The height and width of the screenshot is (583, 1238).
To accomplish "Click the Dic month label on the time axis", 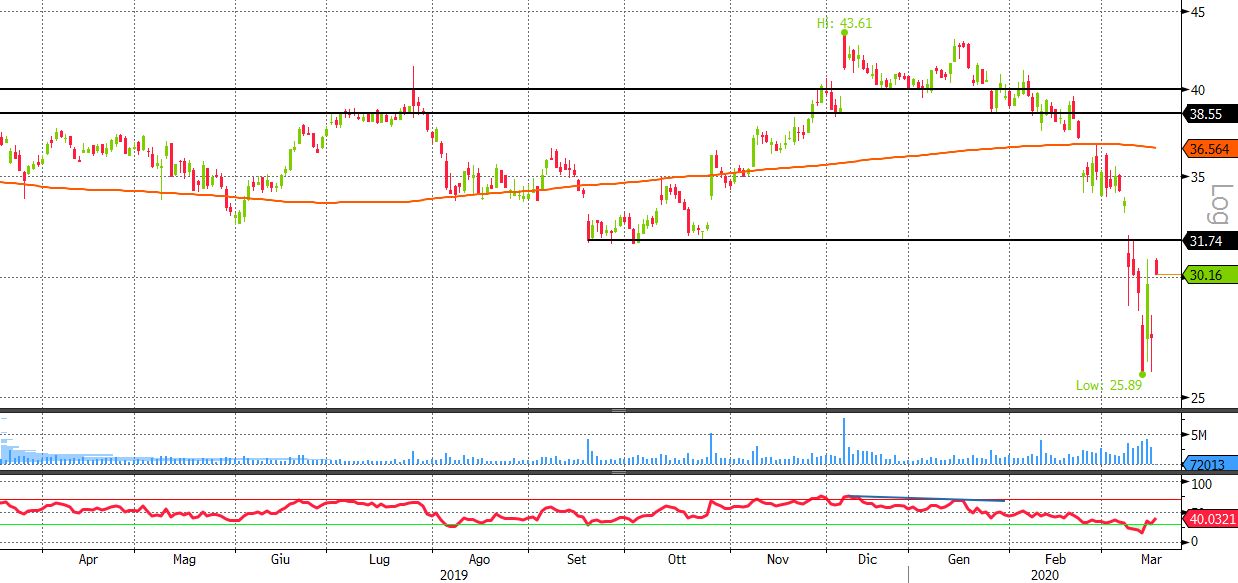I will (868, 562).
